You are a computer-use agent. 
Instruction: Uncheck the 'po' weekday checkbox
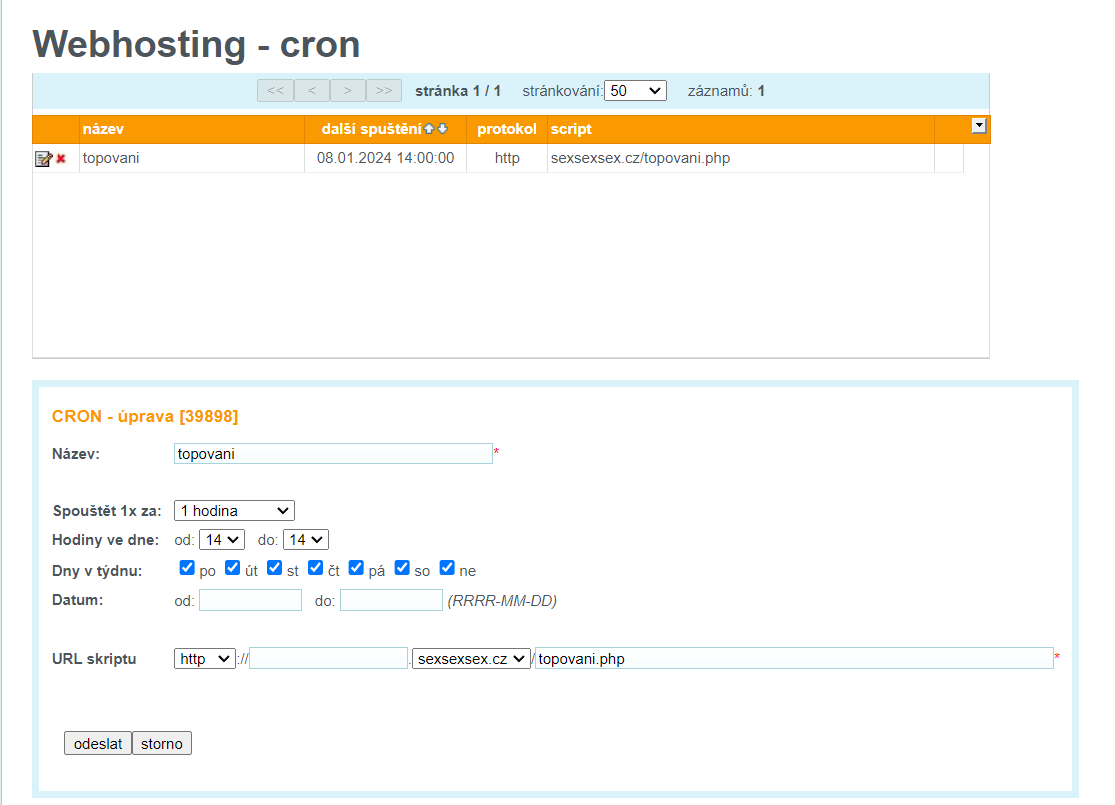pyautogui.click(x=187, y=568)
